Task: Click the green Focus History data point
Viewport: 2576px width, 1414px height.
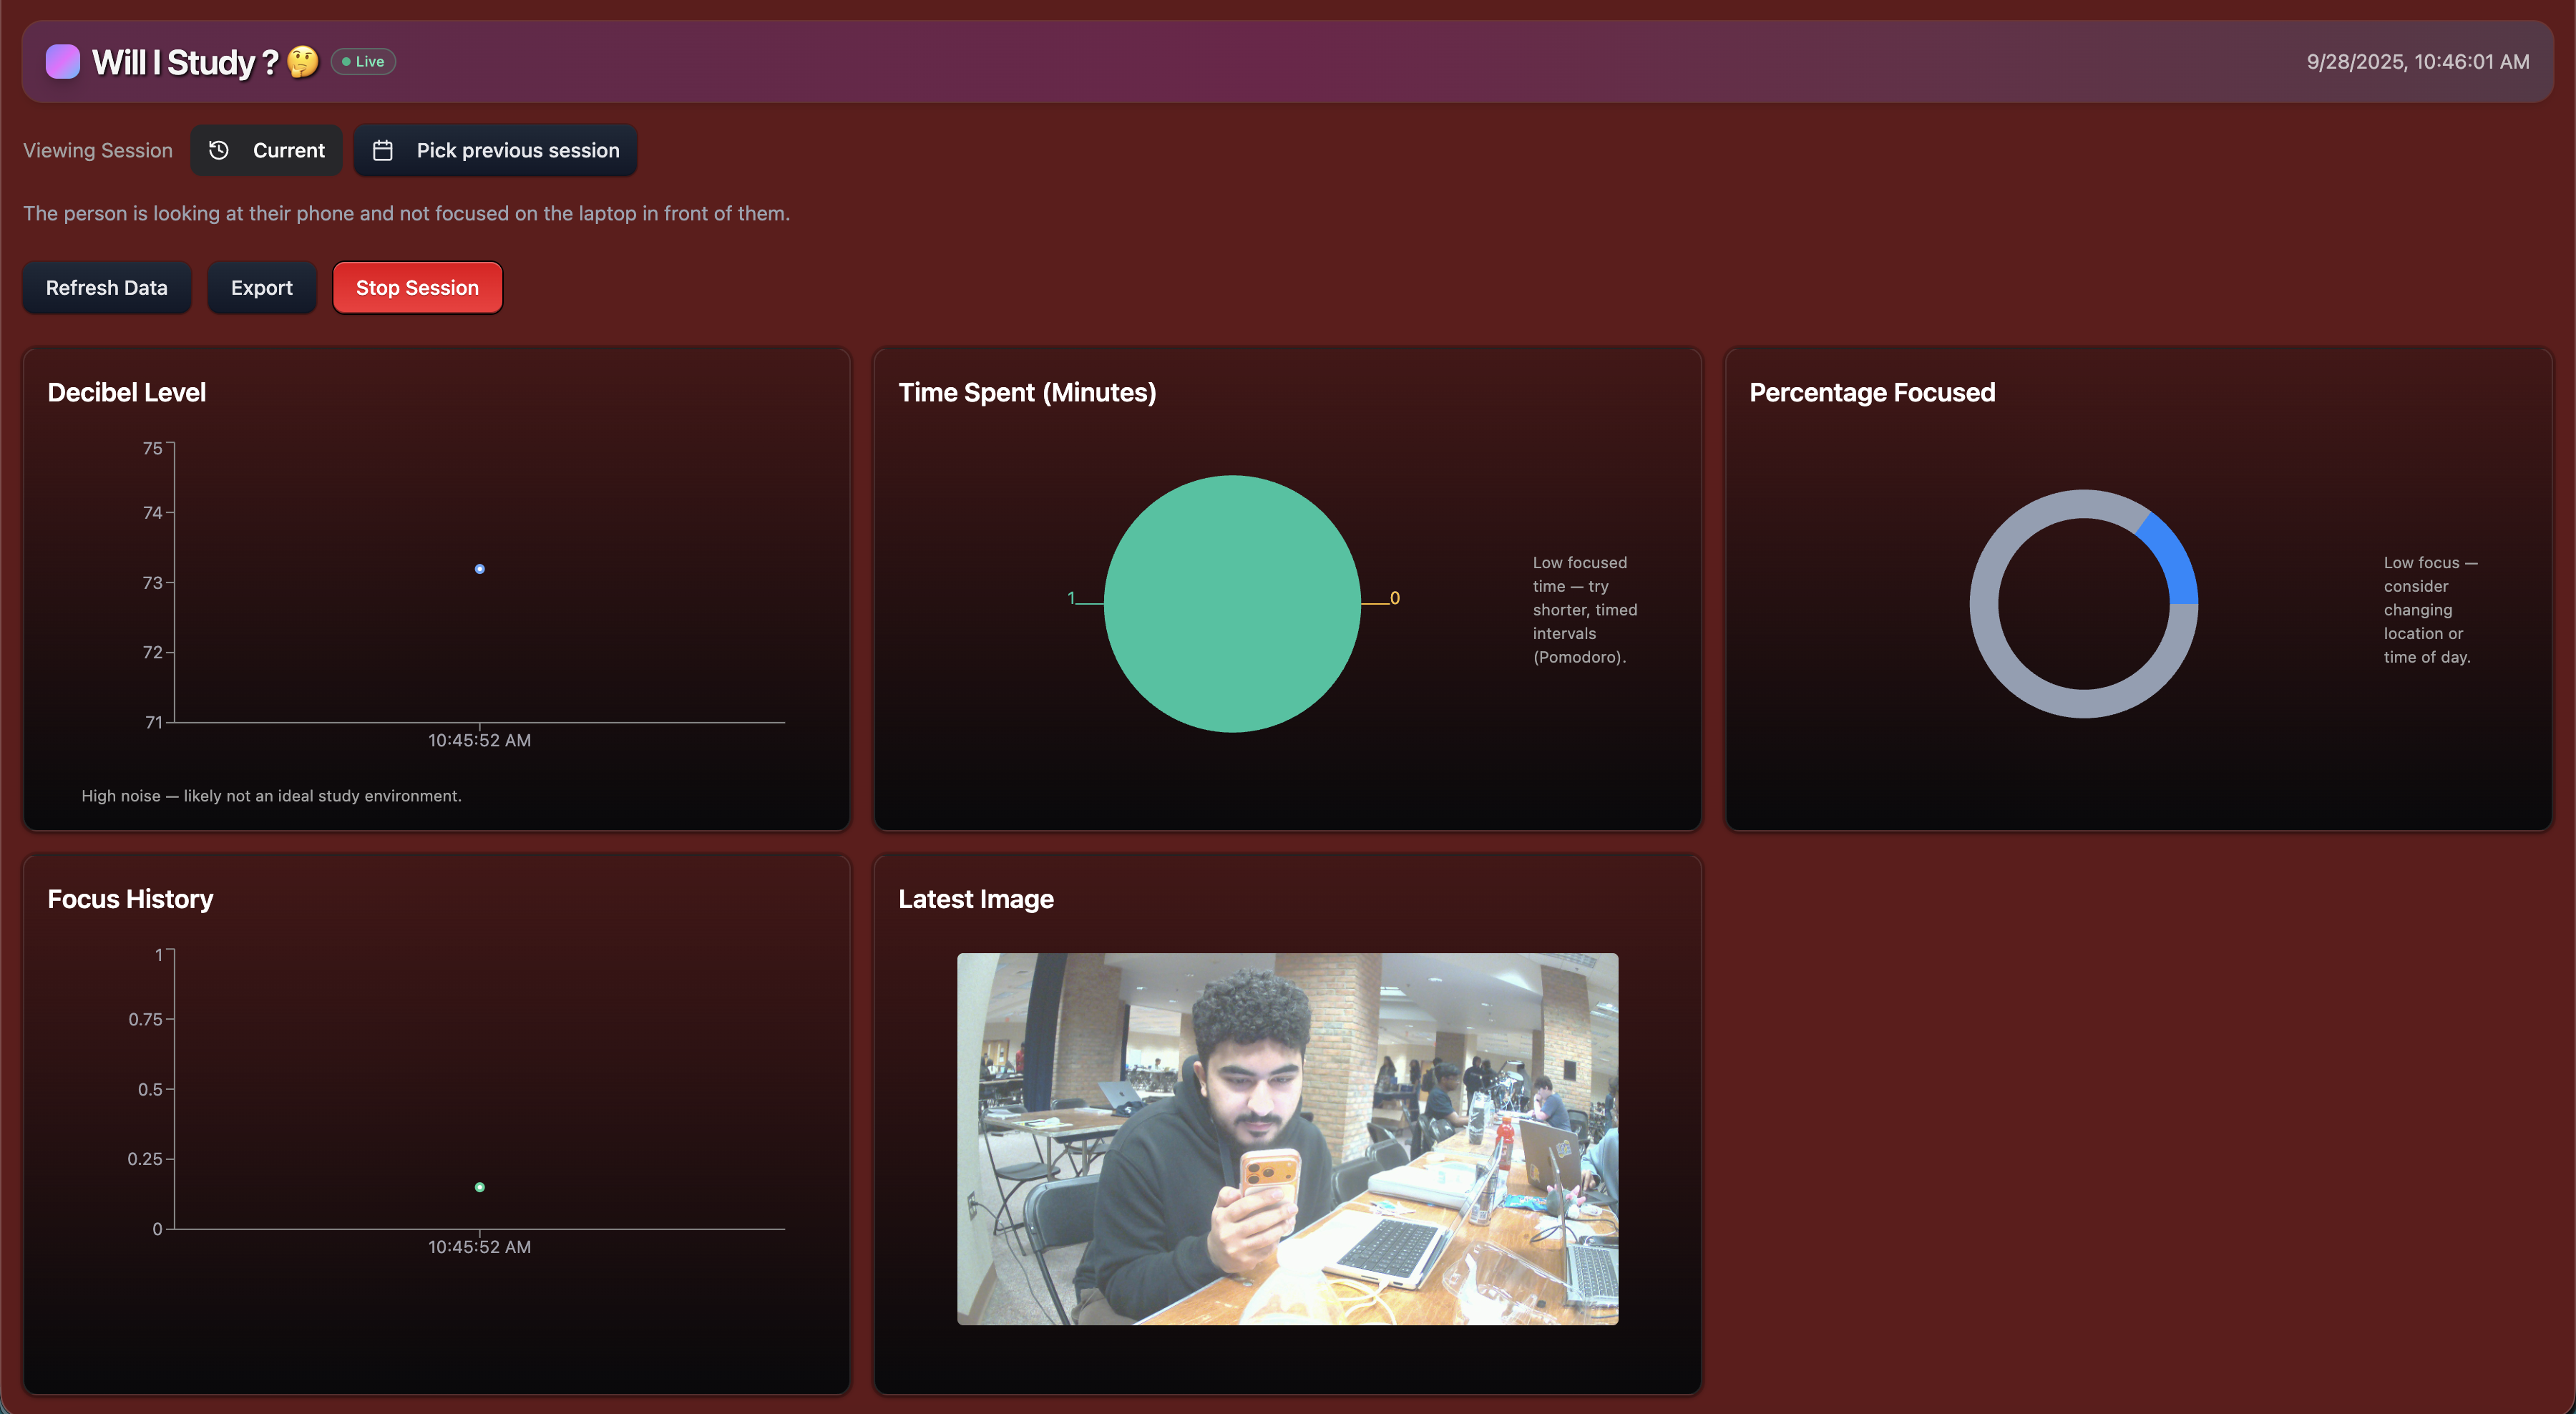Action: click(480, 1187)
